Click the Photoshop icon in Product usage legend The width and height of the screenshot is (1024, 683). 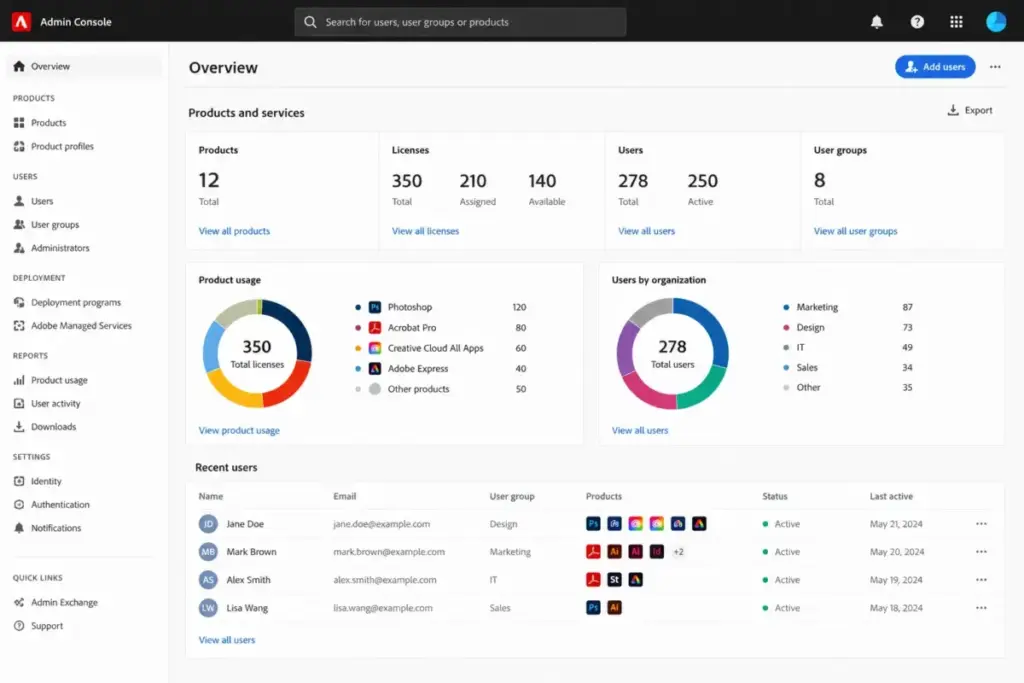pos(375,307)
